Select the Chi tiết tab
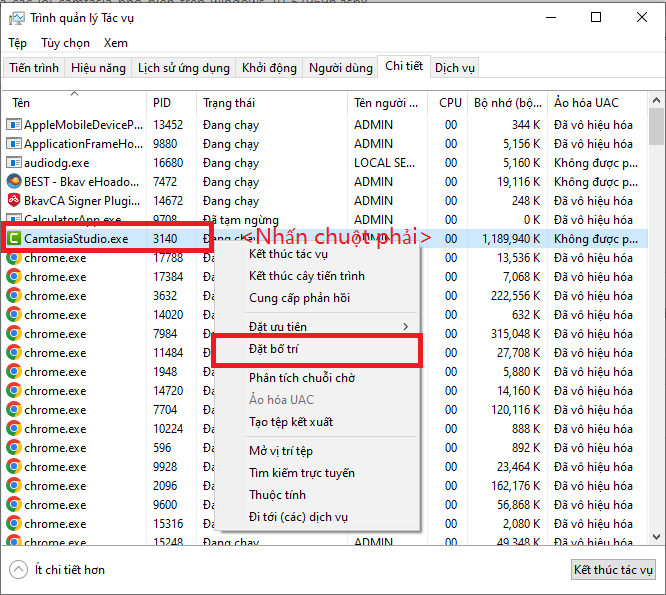Image resolution: width=666 pixels, height=595 pixels. tap(404, 66)
